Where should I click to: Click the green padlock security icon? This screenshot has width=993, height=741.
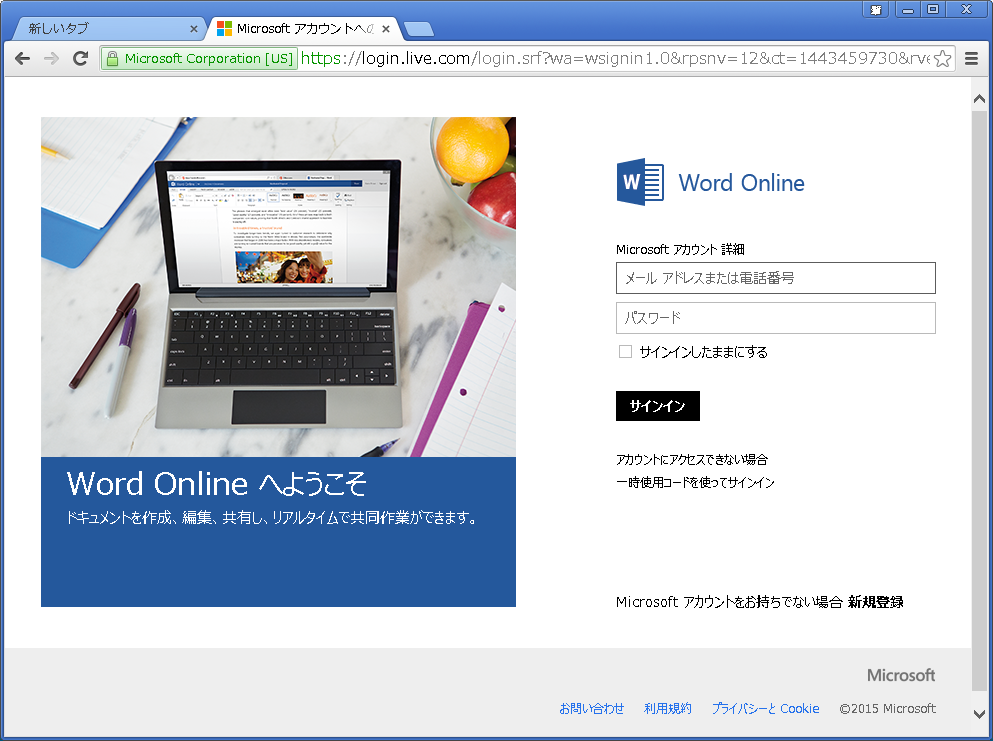[112, 59]
